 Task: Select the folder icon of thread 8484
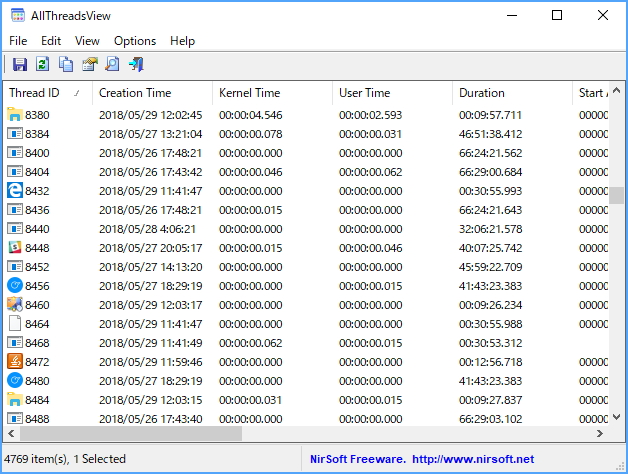15,399
